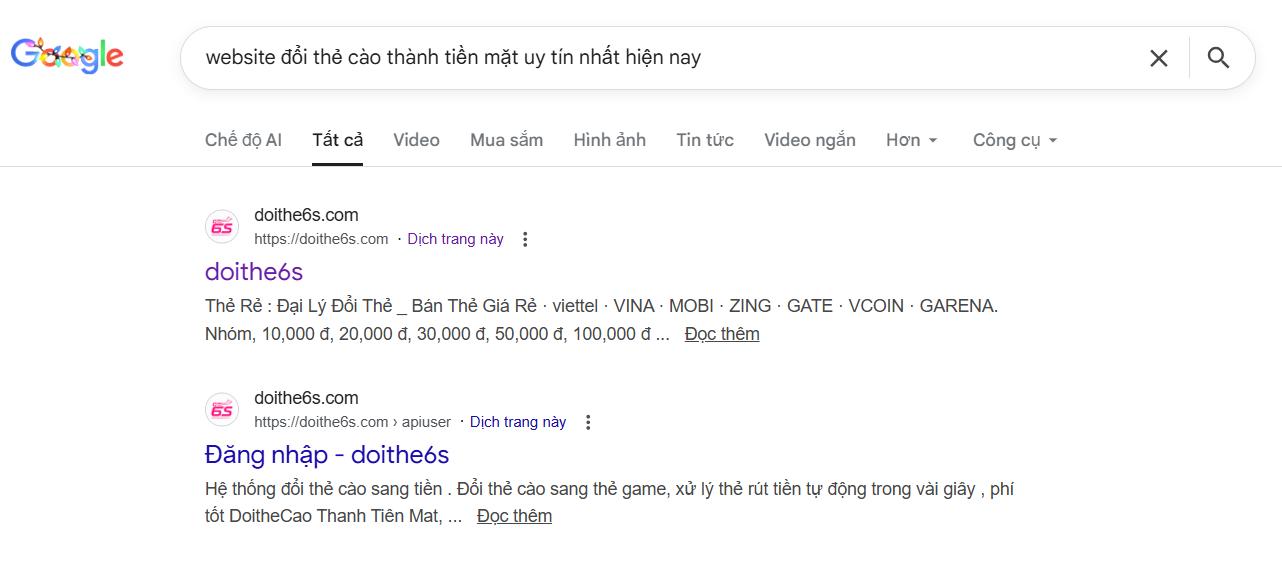Open Đăng nhập - doithe6s result title
This screenshot has width=1282, height=565.
click(327, 454)
